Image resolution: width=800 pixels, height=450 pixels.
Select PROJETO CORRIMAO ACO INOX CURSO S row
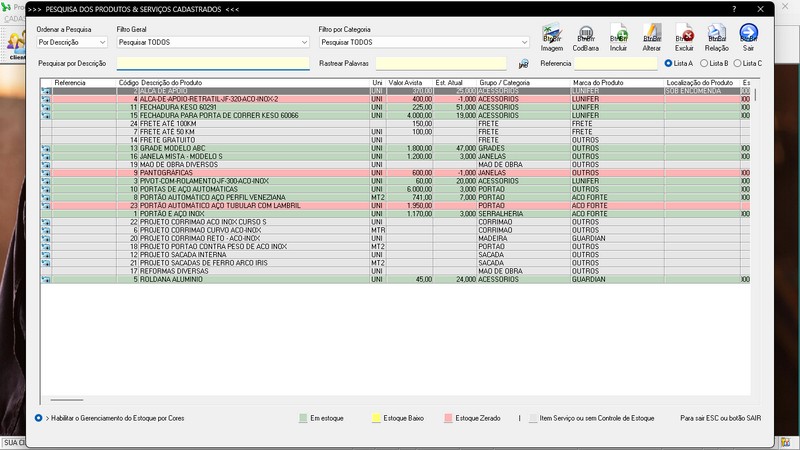pyautogui.click(x=395, y=222)
